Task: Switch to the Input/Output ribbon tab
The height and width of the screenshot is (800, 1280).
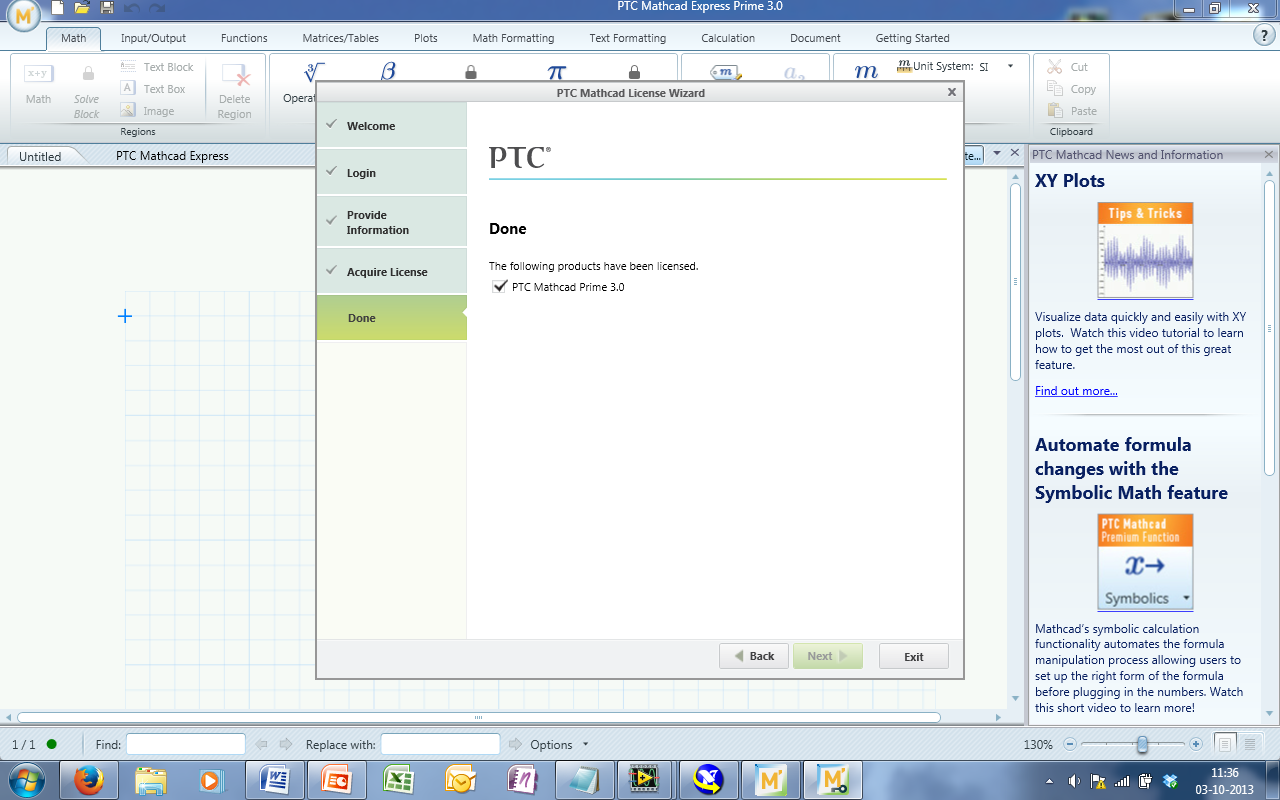Action: pos(153,38)
